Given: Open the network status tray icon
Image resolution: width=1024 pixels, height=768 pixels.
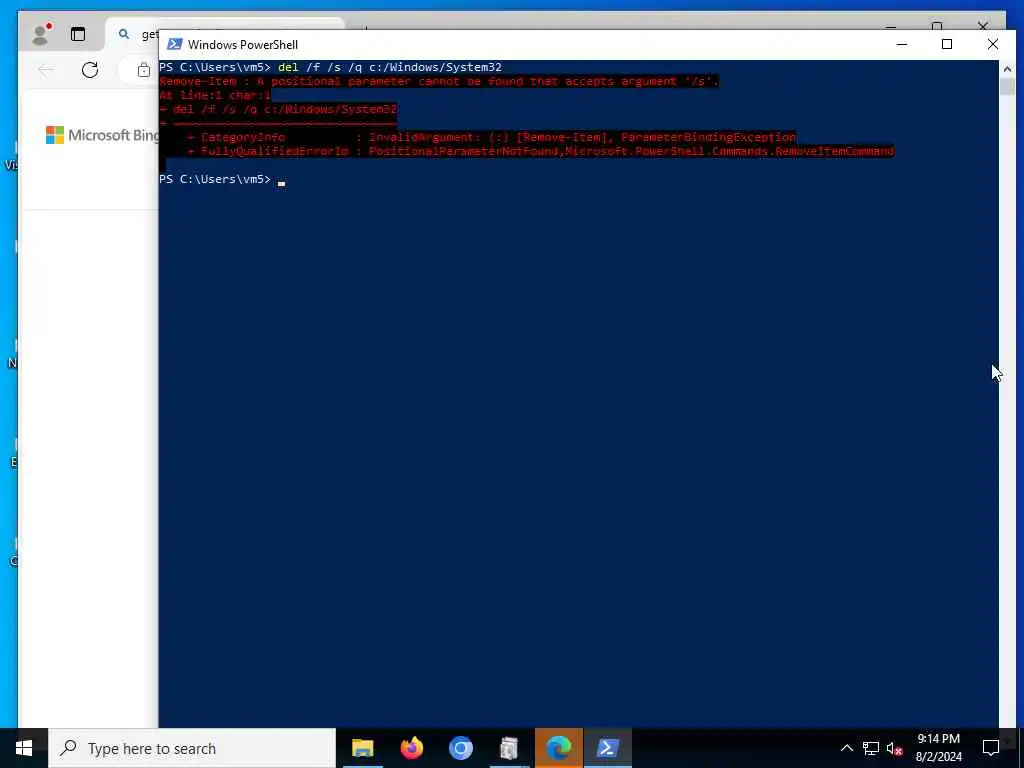Looking at the screenshot, I should (x=871, y=748).
